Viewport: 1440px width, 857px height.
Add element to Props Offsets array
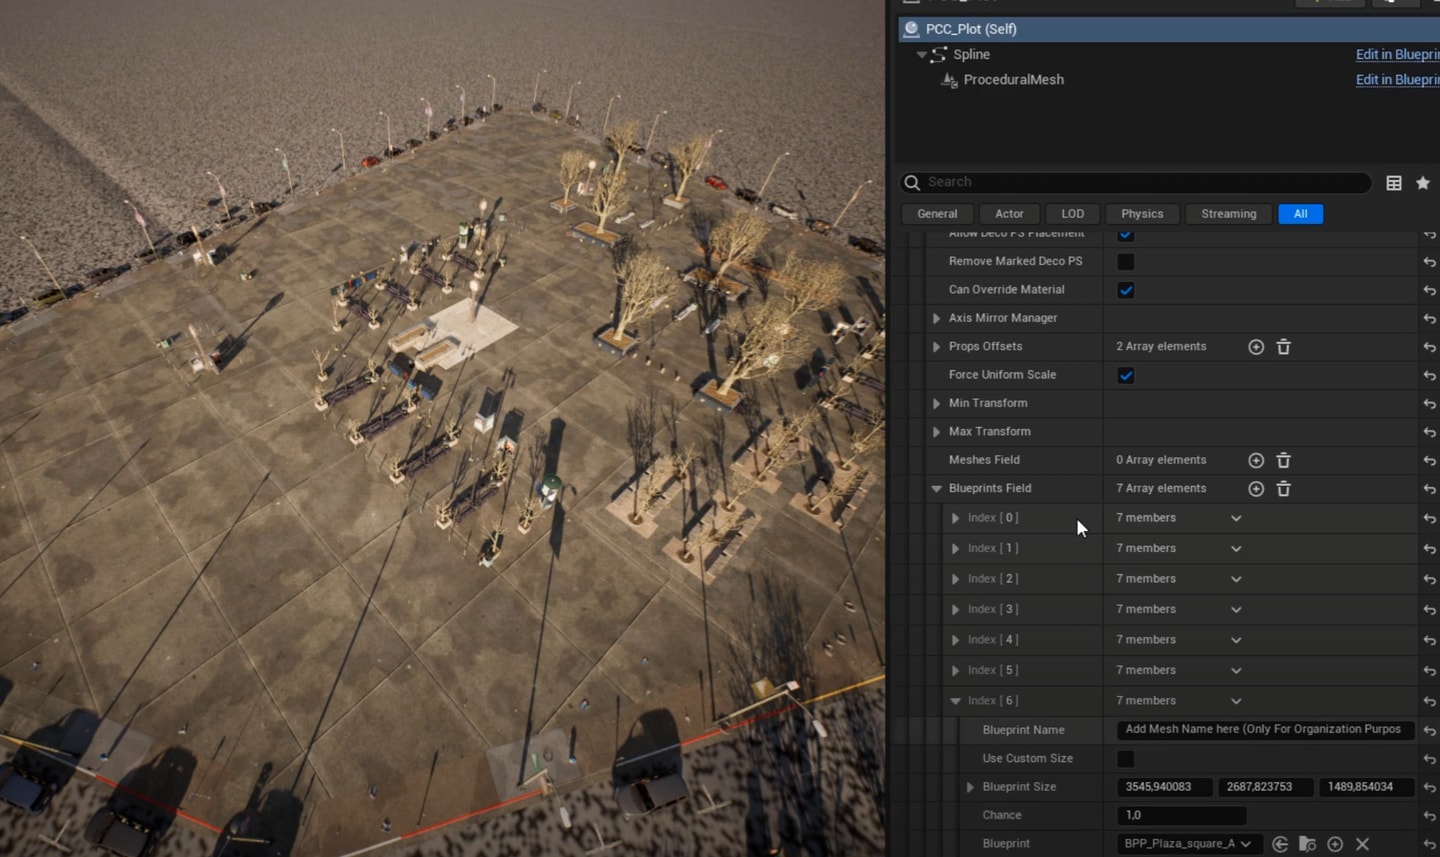[1256, 347]
